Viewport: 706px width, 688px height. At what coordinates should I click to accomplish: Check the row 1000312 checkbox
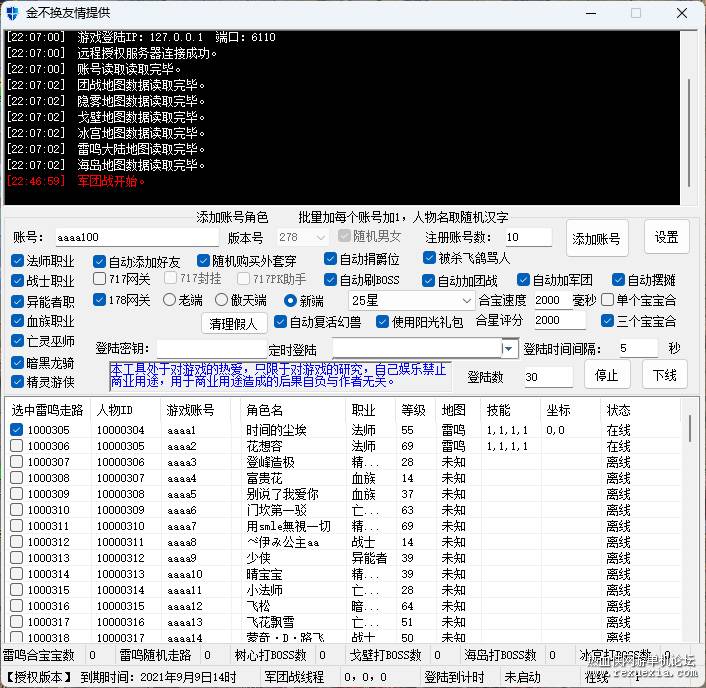pos(17,542)
